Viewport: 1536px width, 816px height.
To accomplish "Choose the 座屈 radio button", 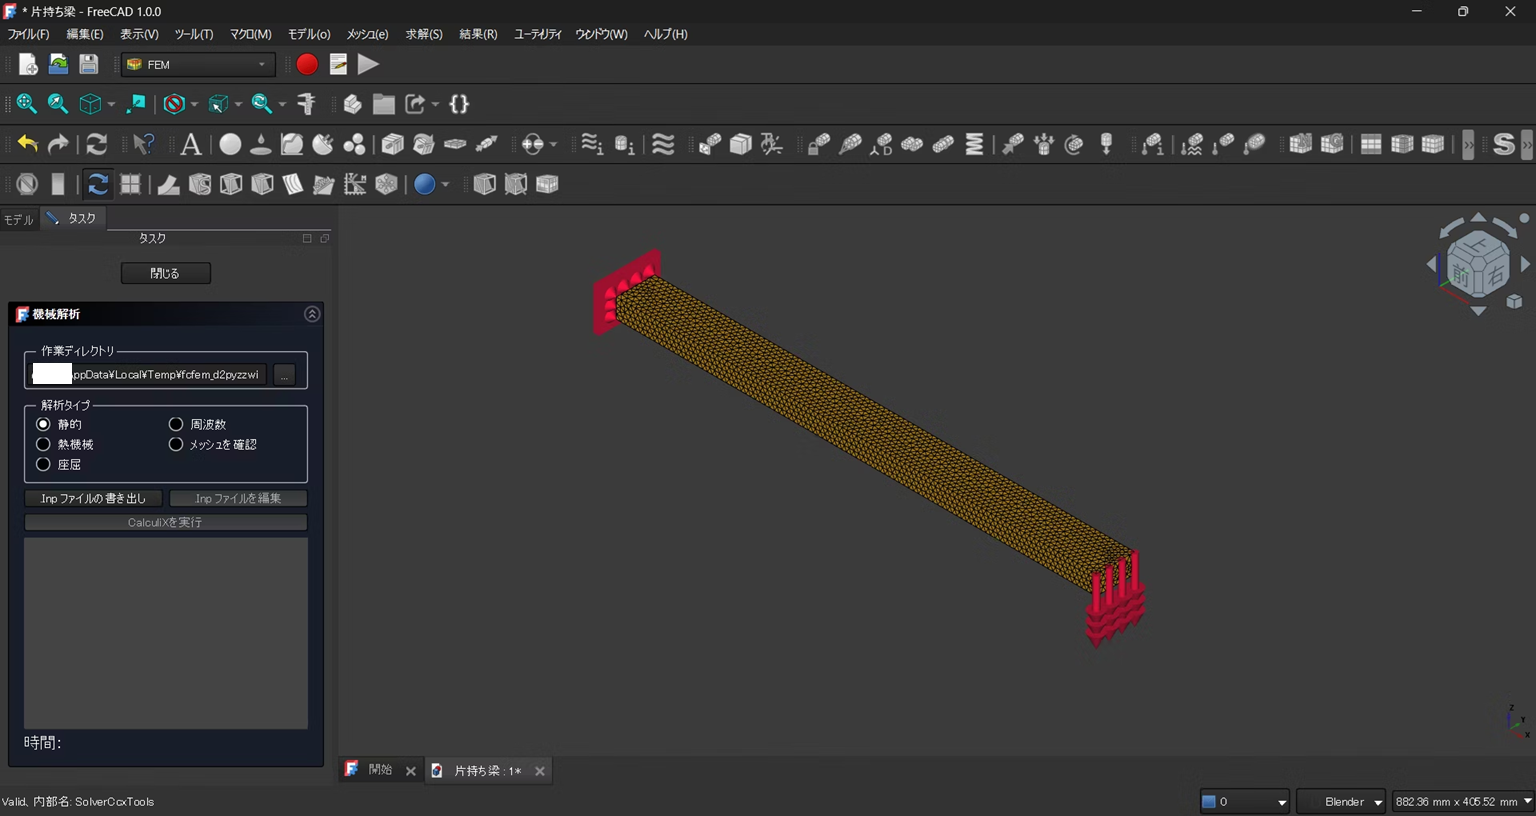I will (x=44, y=464).
